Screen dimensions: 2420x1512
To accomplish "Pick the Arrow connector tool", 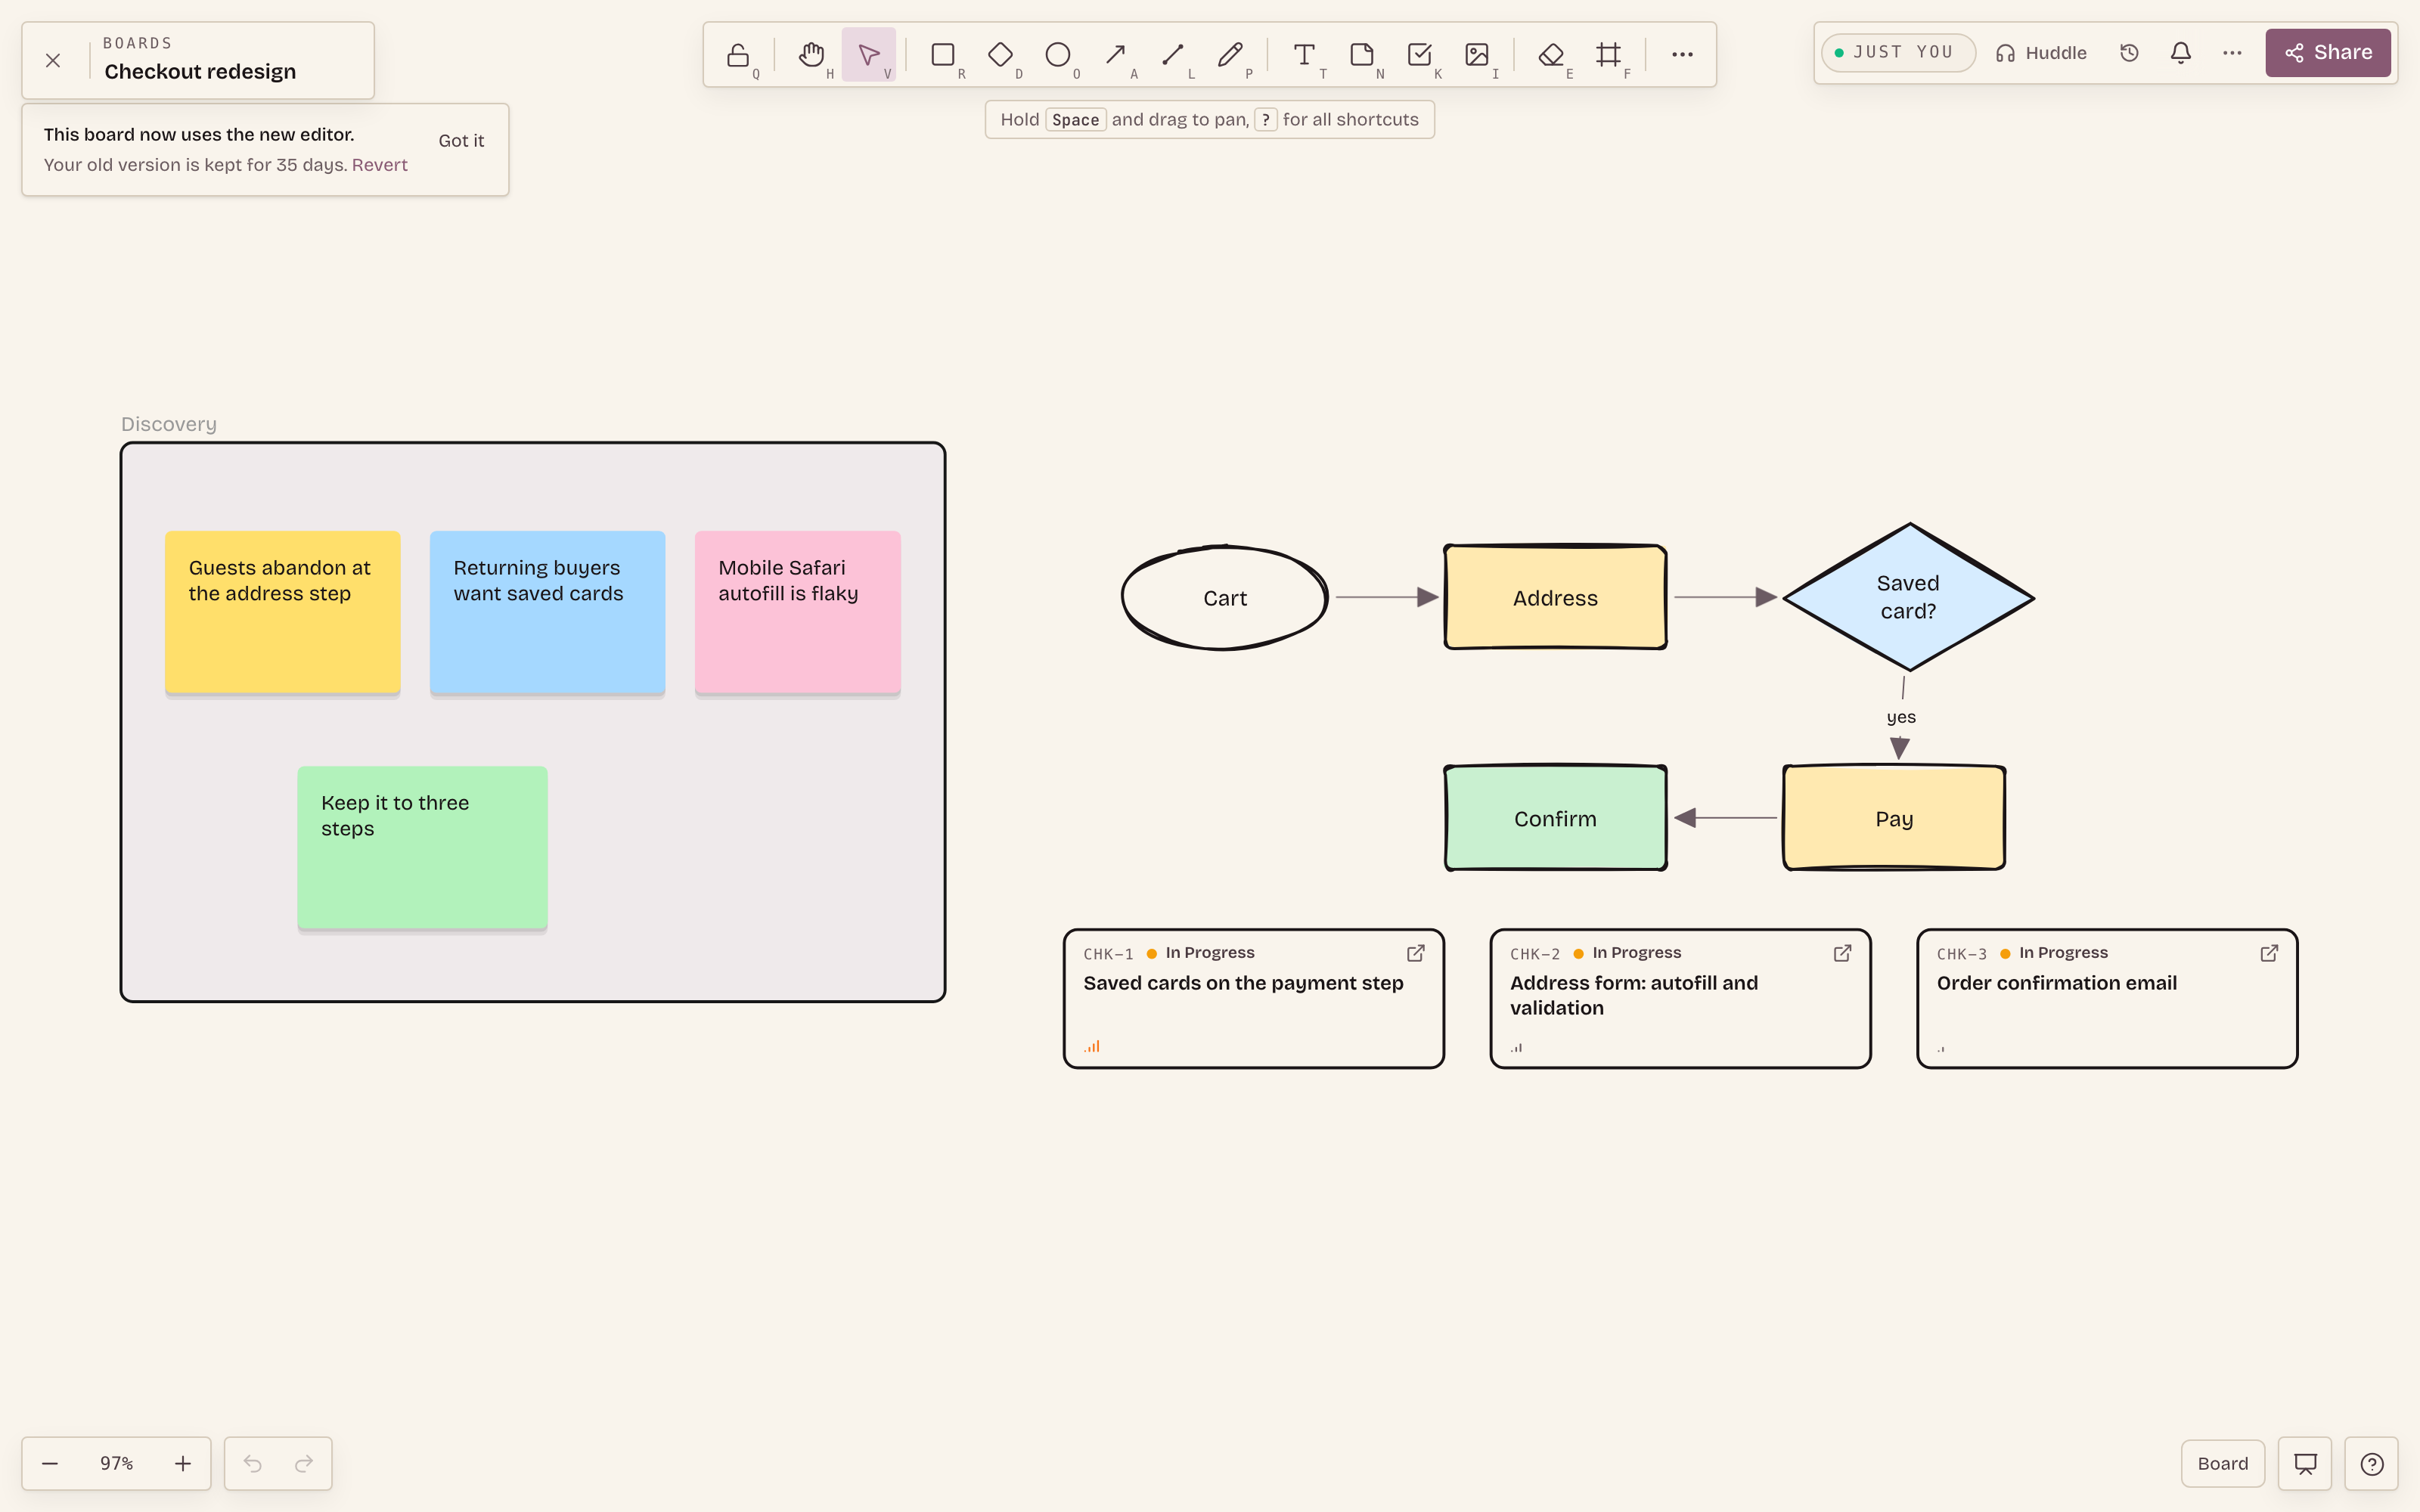I will (x=1116, y=54).
